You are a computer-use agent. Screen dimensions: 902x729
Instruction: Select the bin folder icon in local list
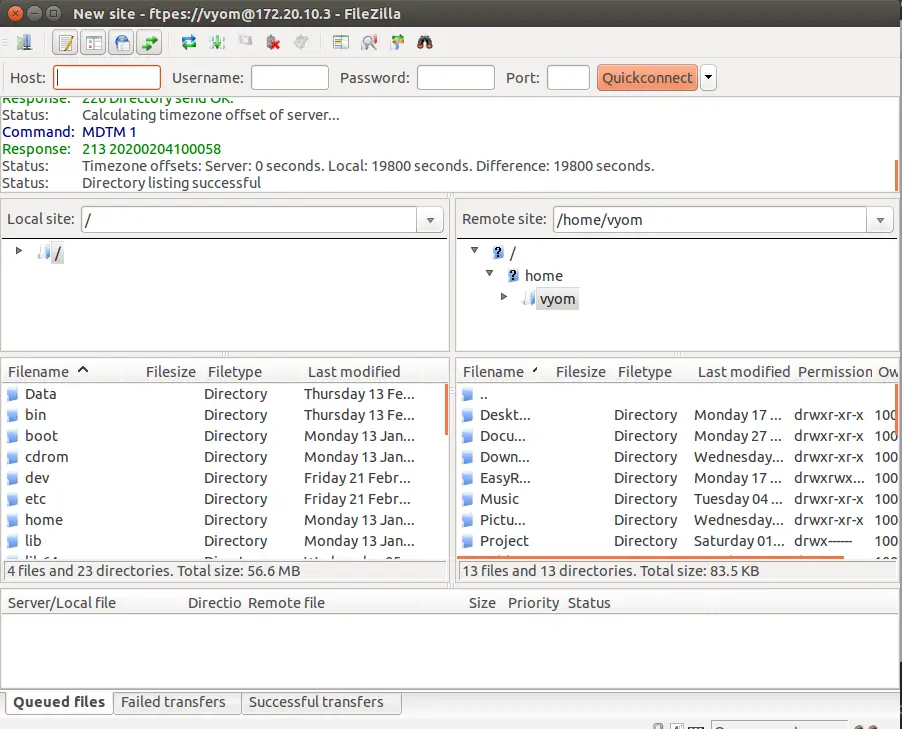[x=13, y=415]
